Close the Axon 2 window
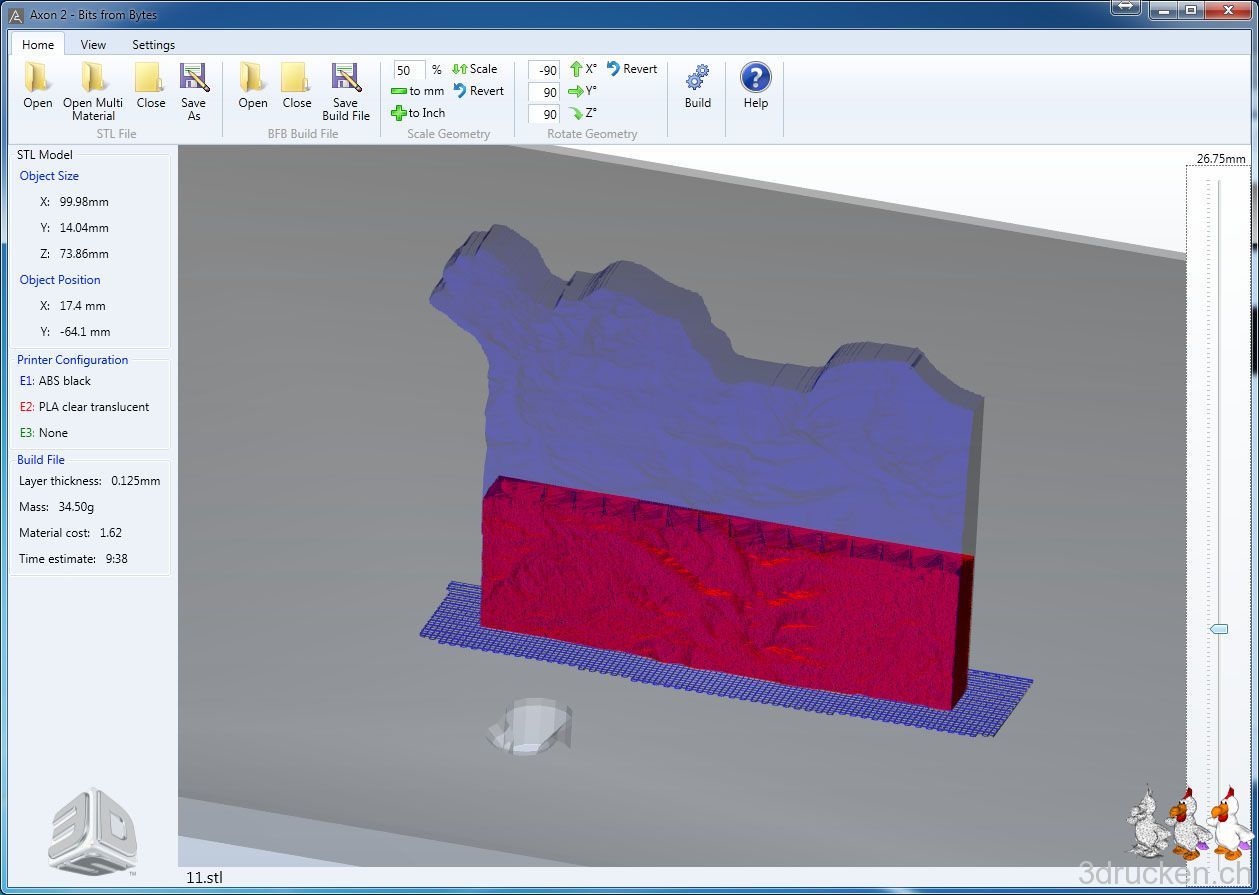Screen dimensions: 1259x895 [1228, 10]
